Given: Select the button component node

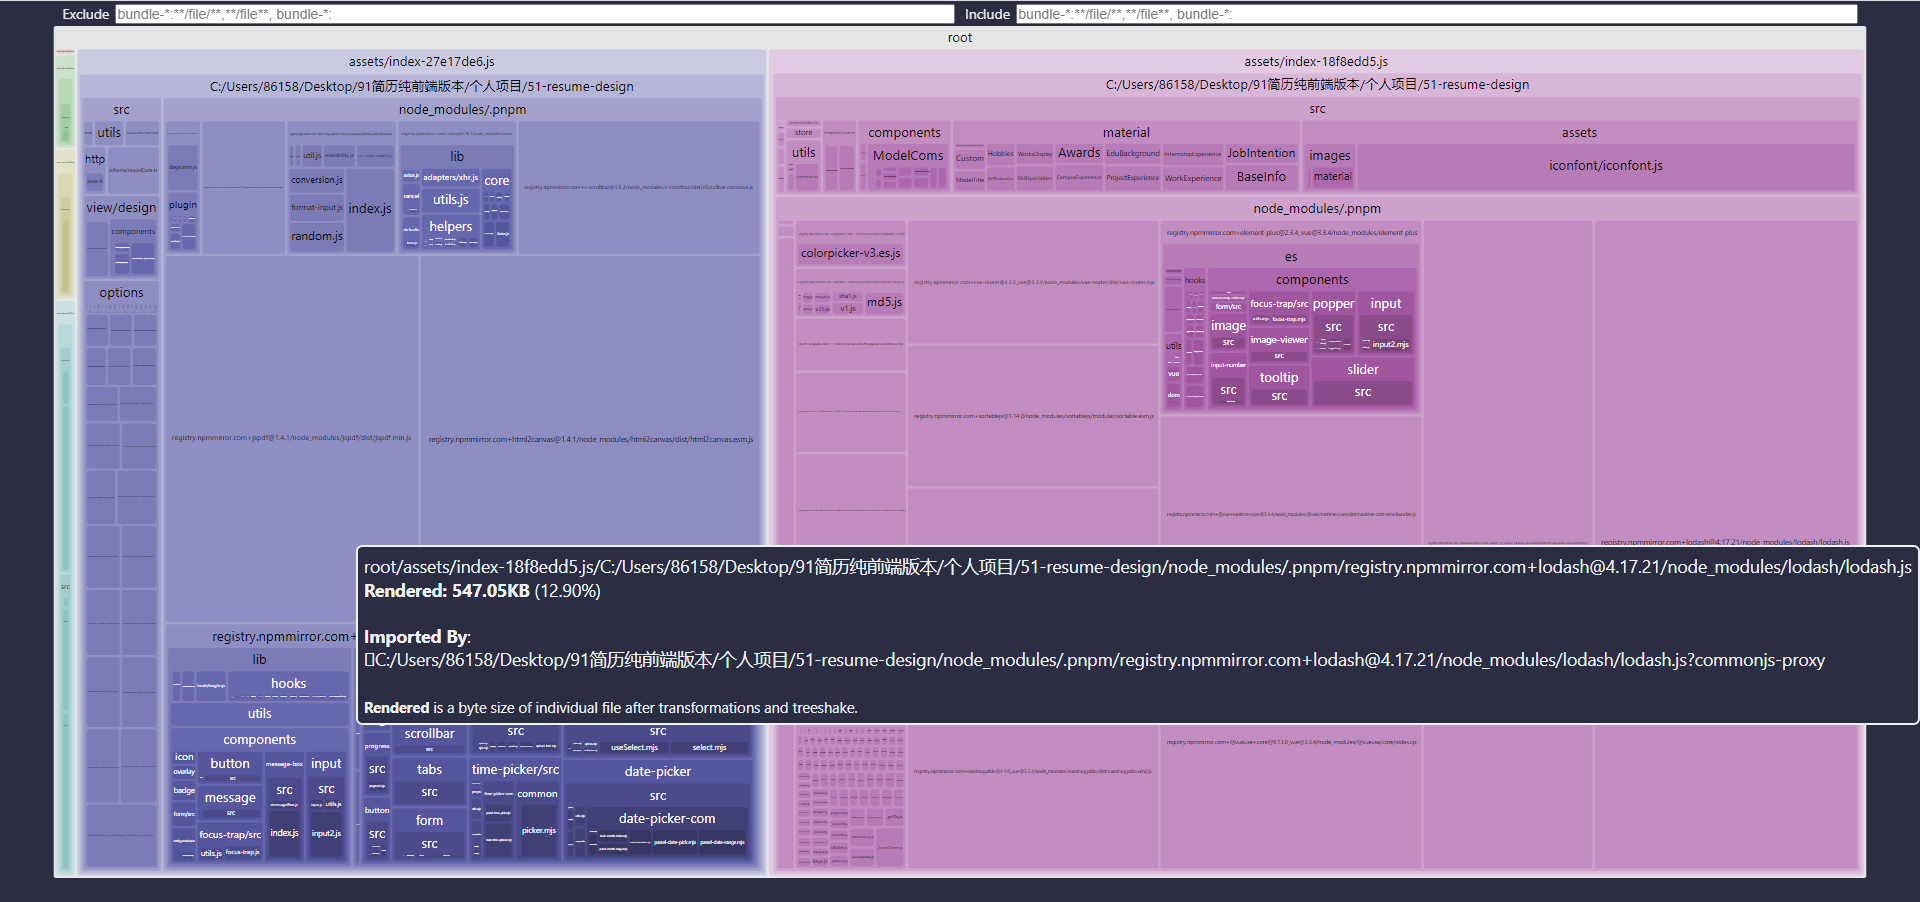Looking at the screenshot, I should coord(230,764).
